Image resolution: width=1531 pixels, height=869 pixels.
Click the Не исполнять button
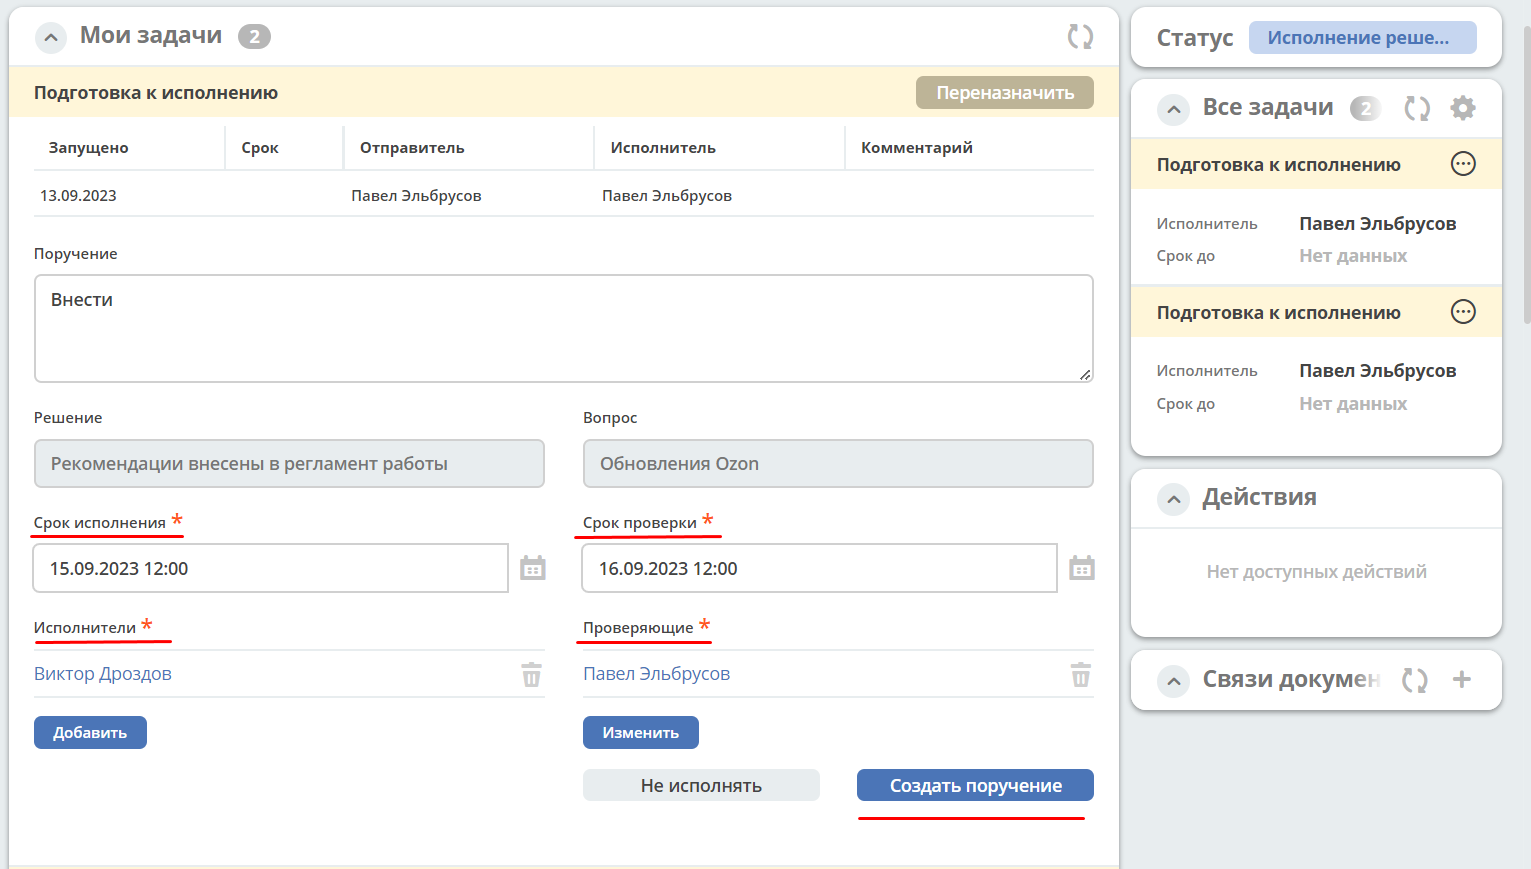point(701,785)
